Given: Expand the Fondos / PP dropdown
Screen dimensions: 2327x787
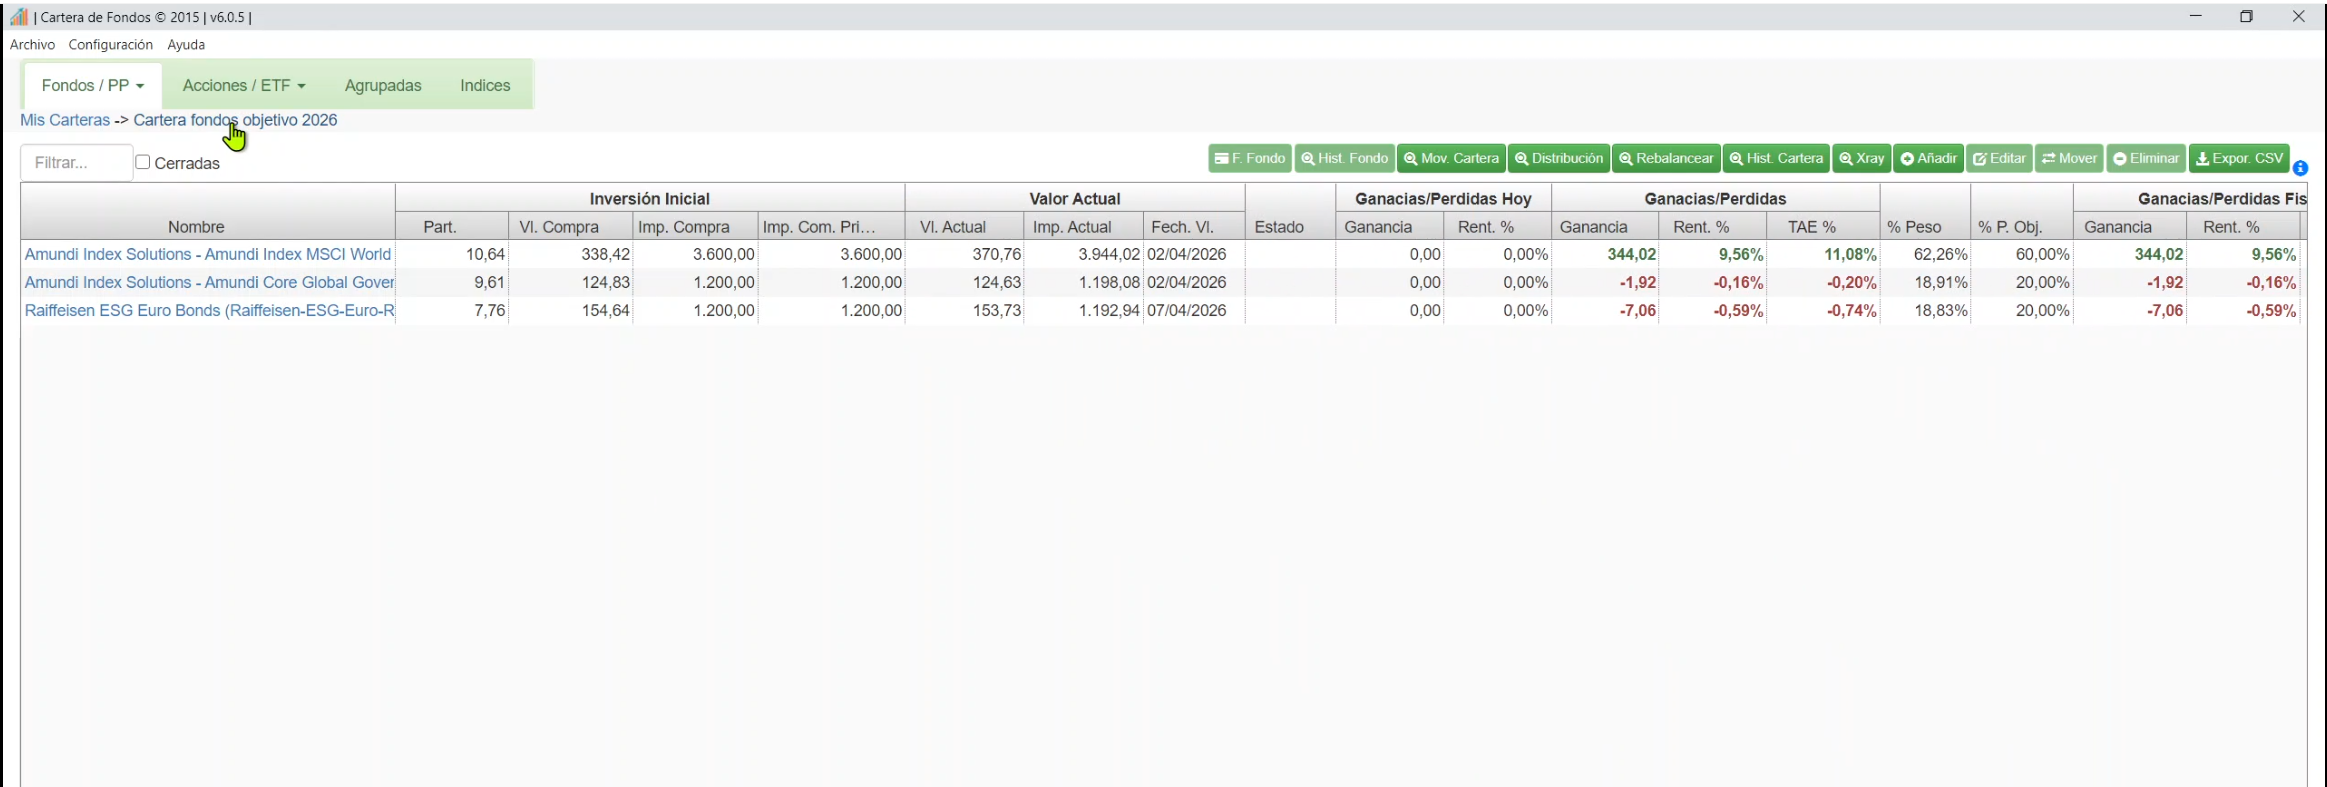Looking at the screenshot, I should [x=93, y=86].
